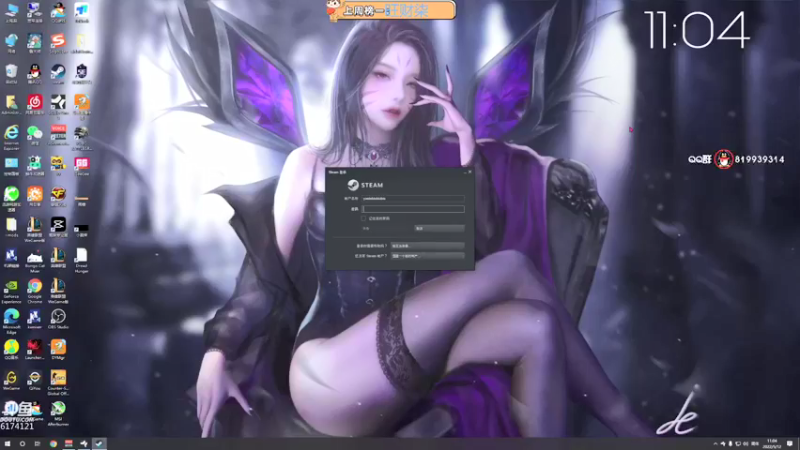Image resolution: width=800 pixels, height=450 pixels.
Task: Open the GeForce Experience desktop icon
Action: (11, 291)
